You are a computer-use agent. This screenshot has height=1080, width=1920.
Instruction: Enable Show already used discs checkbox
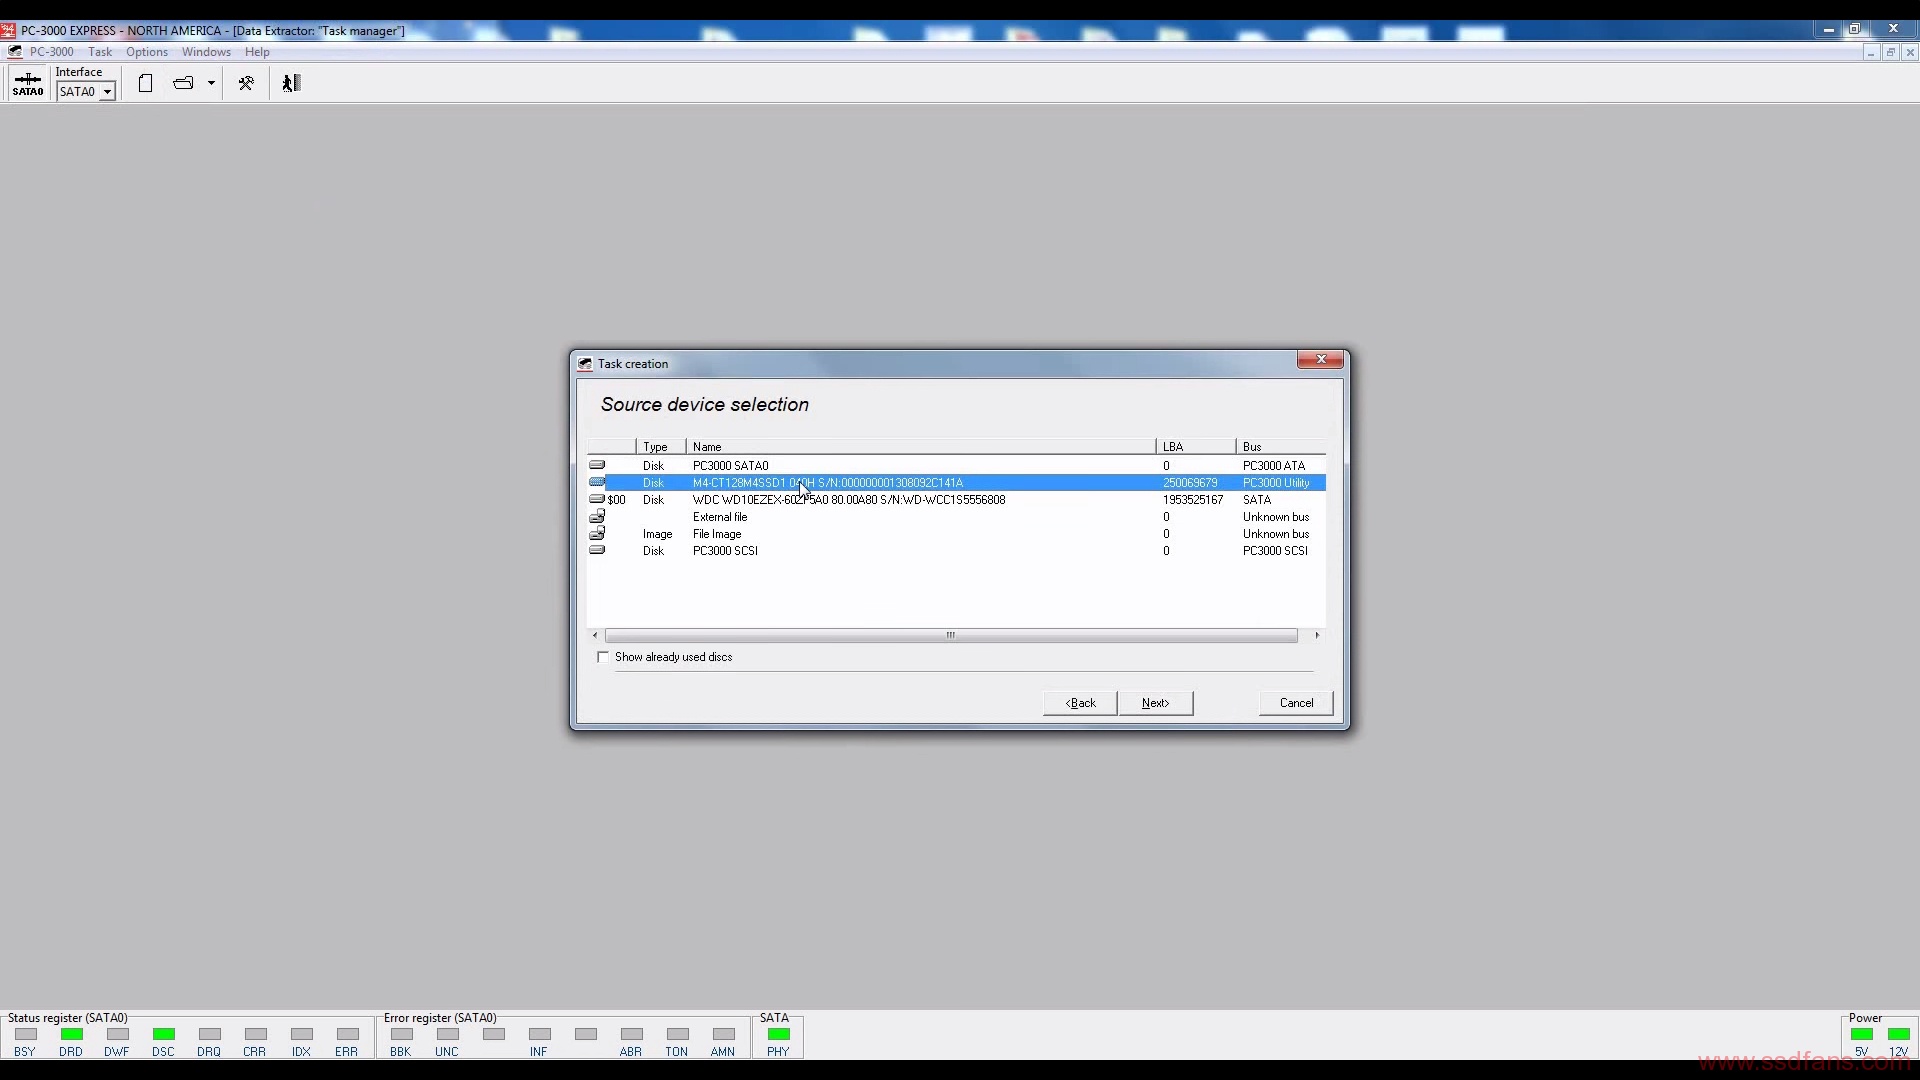point(603,657)
